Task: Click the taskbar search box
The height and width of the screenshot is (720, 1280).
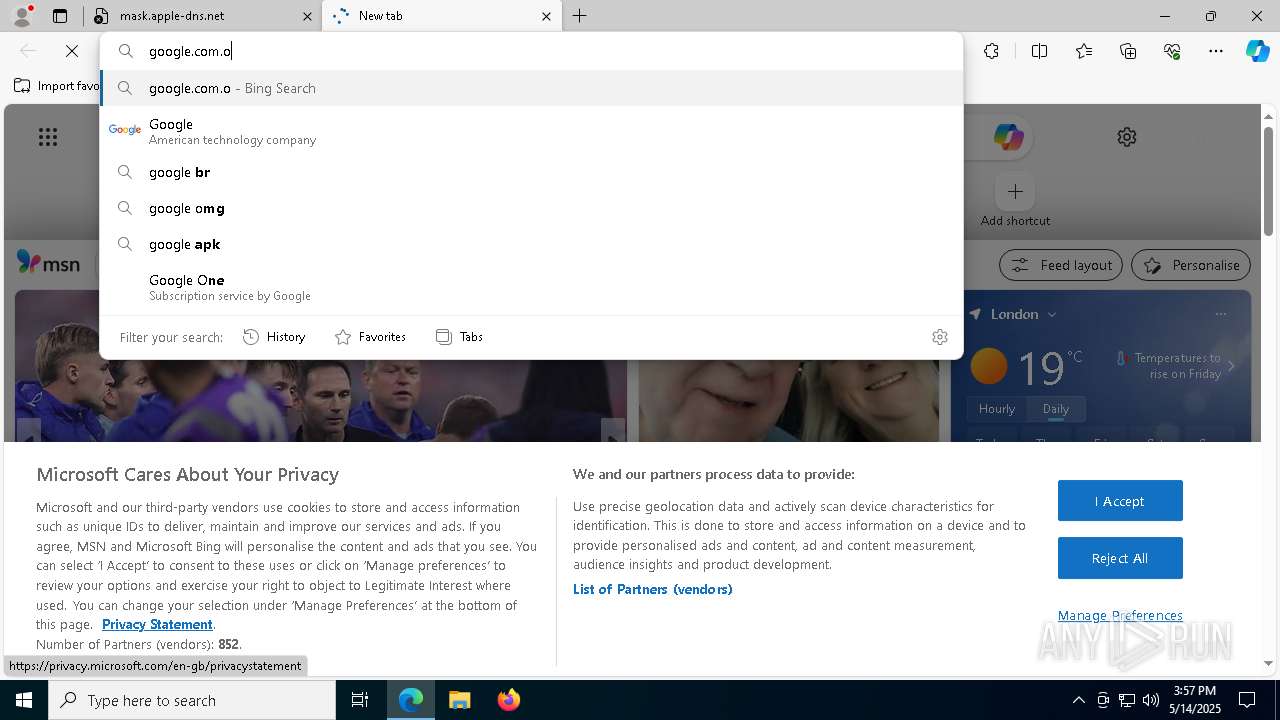Action: 192,700
